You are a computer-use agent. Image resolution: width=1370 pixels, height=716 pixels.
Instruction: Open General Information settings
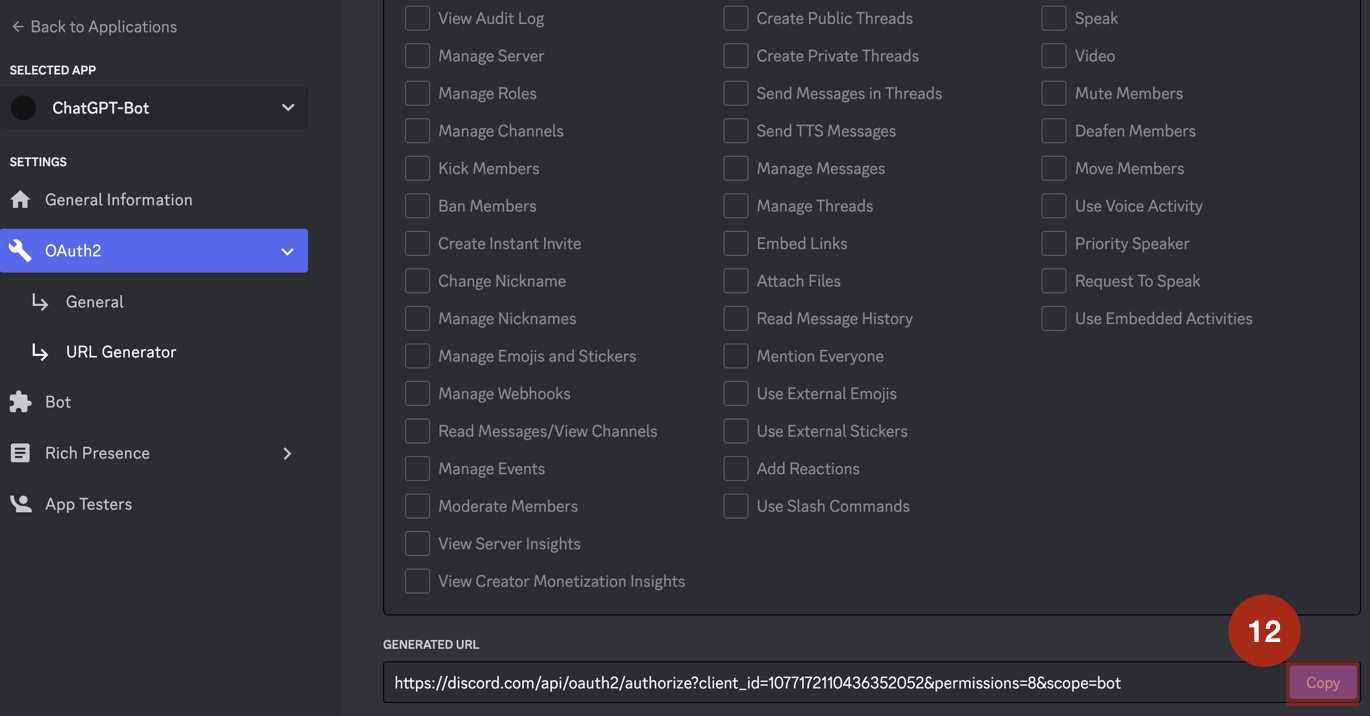click(118, 200)
